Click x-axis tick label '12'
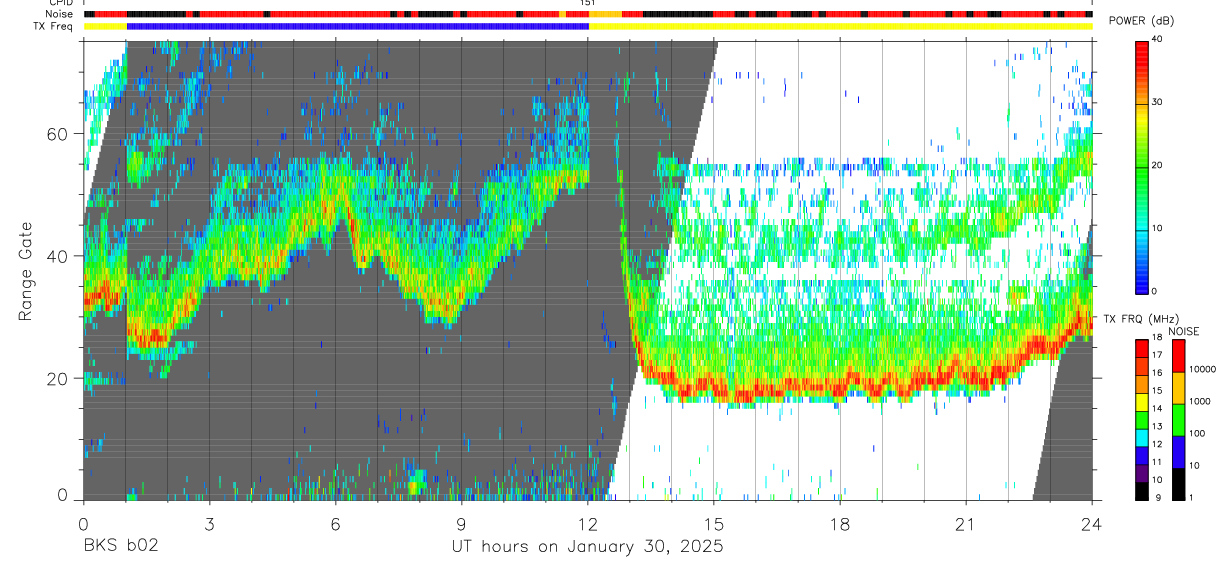 tap(588, 525)
